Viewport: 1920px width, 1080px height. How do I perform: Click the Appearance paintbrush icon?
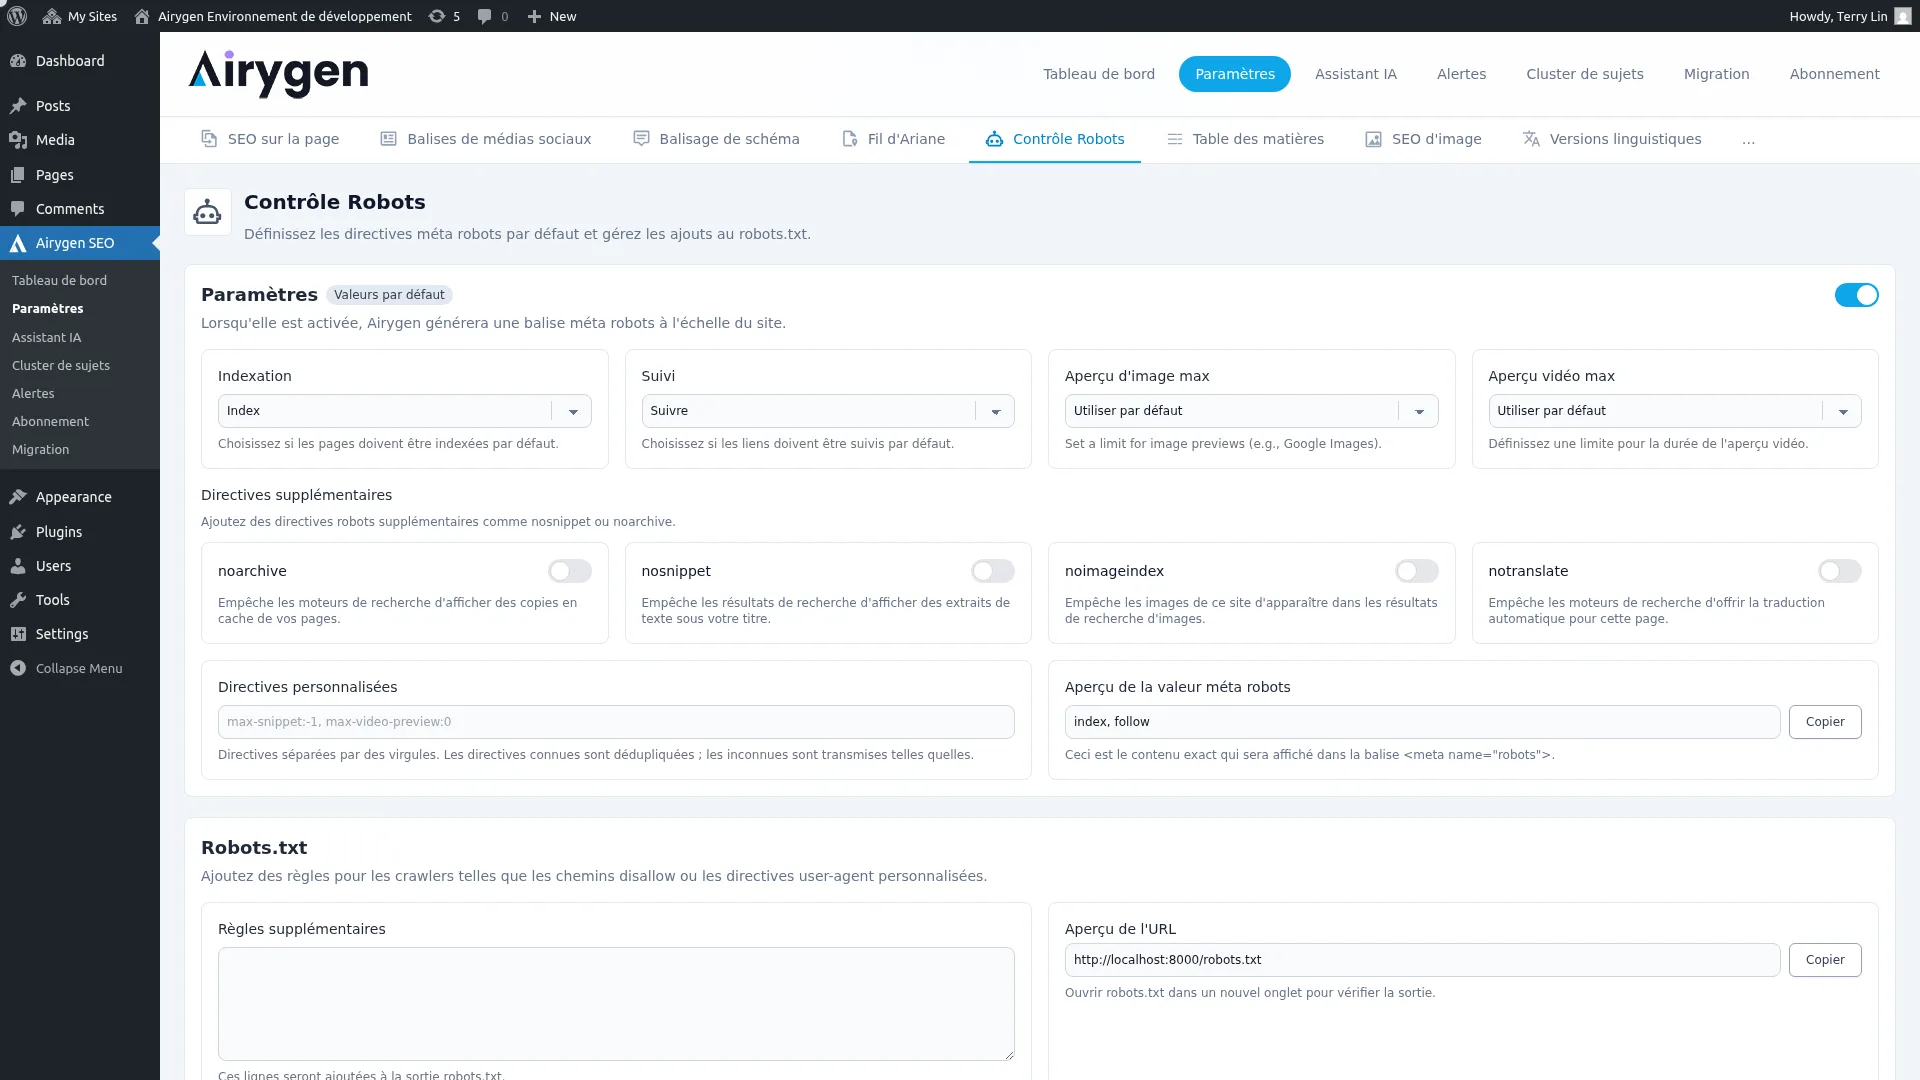coord(18,497)
